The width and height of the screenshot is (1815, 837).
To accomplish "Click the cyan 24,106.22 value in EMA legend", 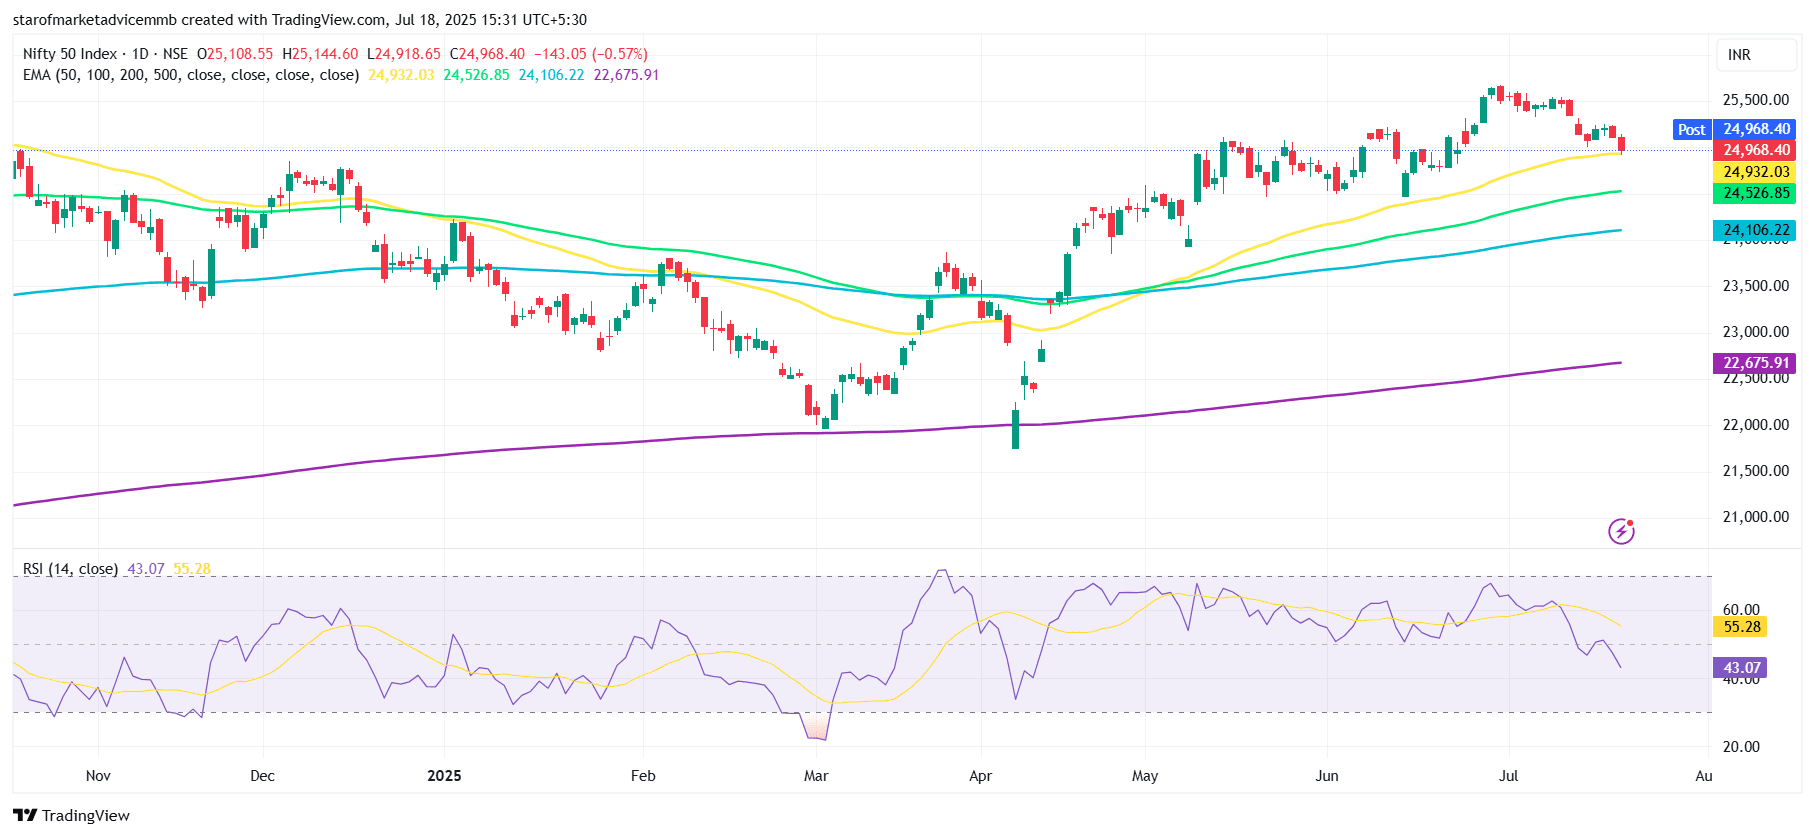I will point(551,75).
